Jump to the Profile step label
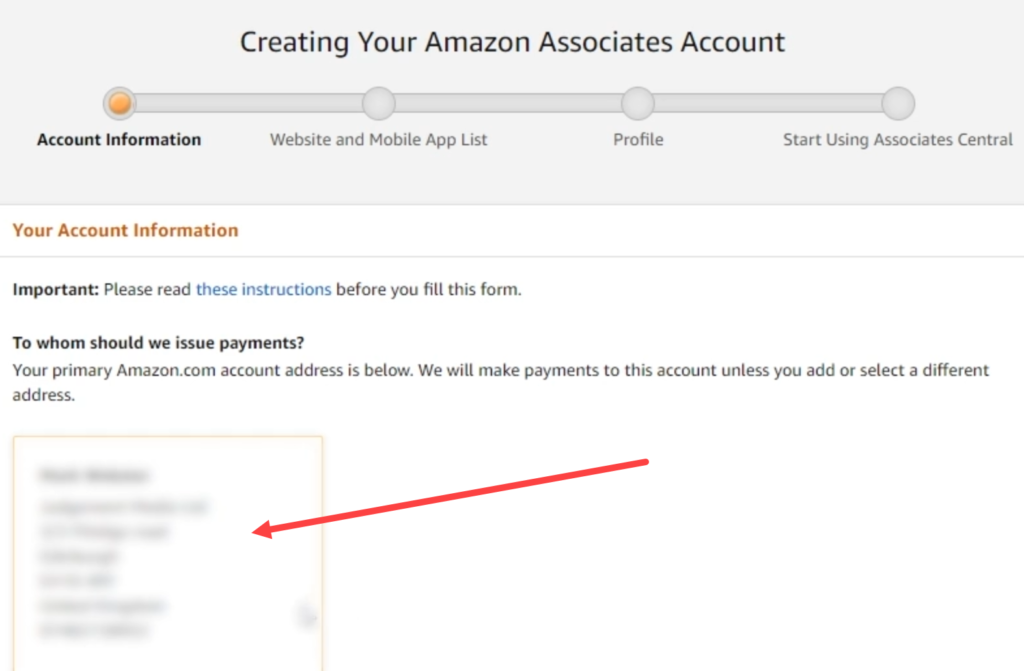 tap(638, 140)
